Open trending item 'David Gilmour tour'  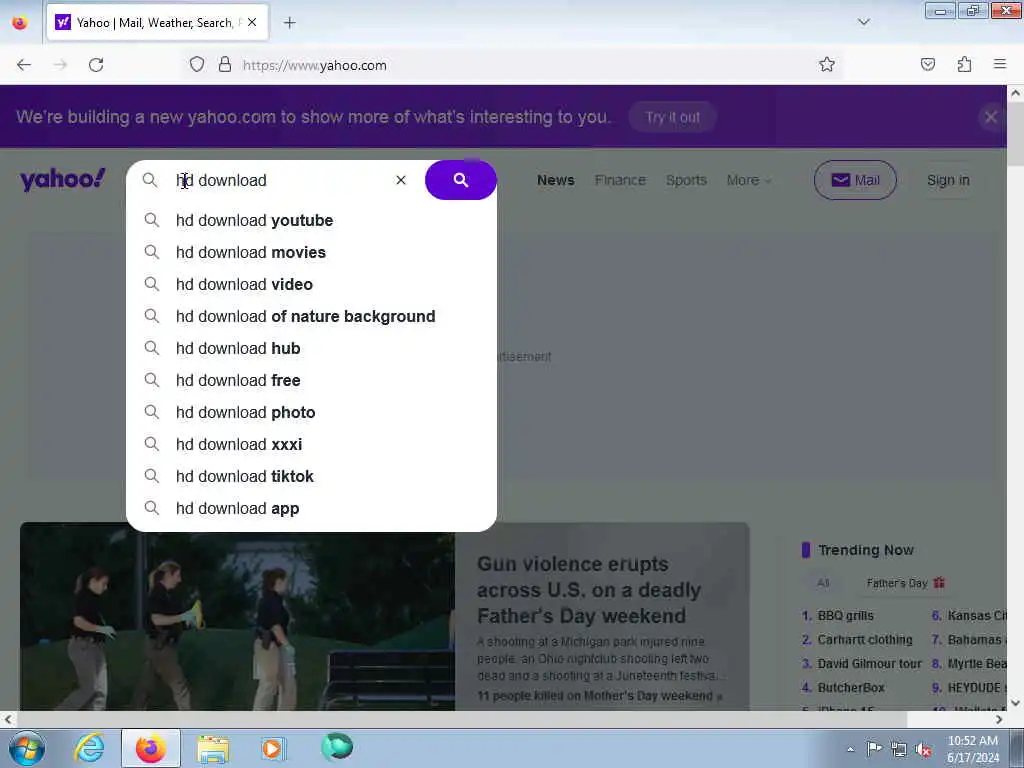(x=869, y=664)
